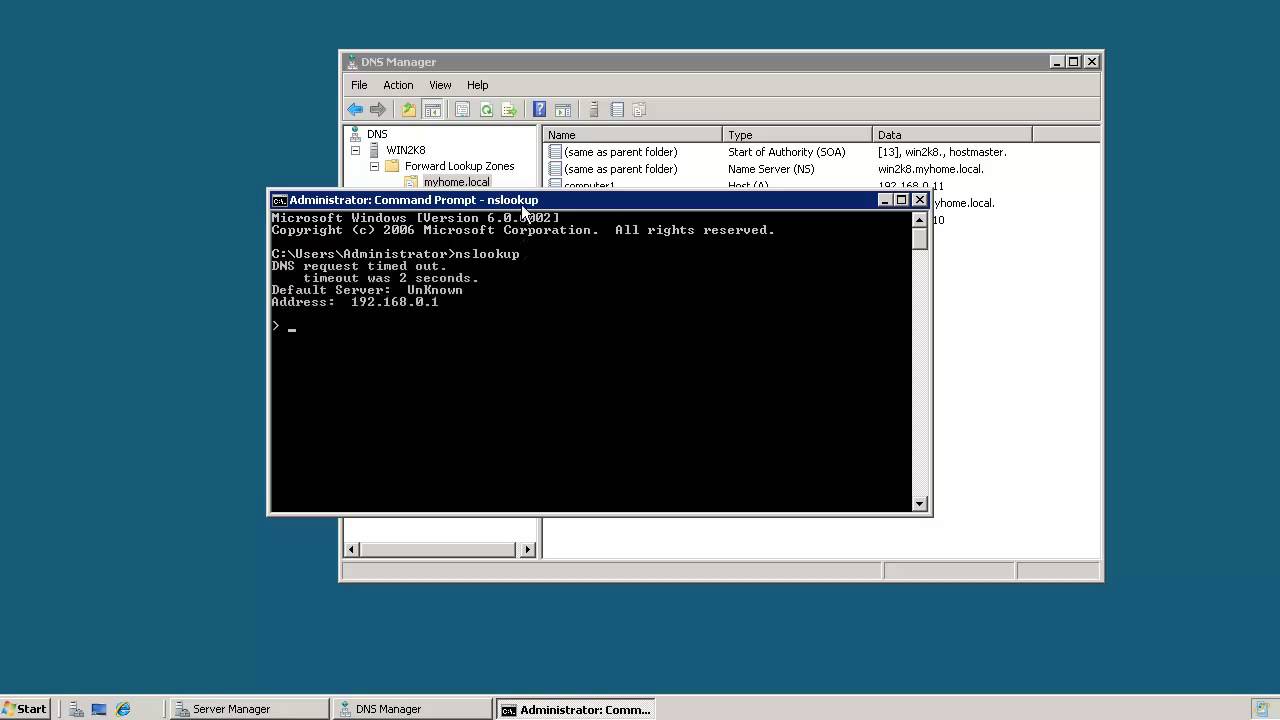This screenshot has height=720, width=1280.
Task: Click the last toolbar icon with stacked pages
Action: (640, 110)
